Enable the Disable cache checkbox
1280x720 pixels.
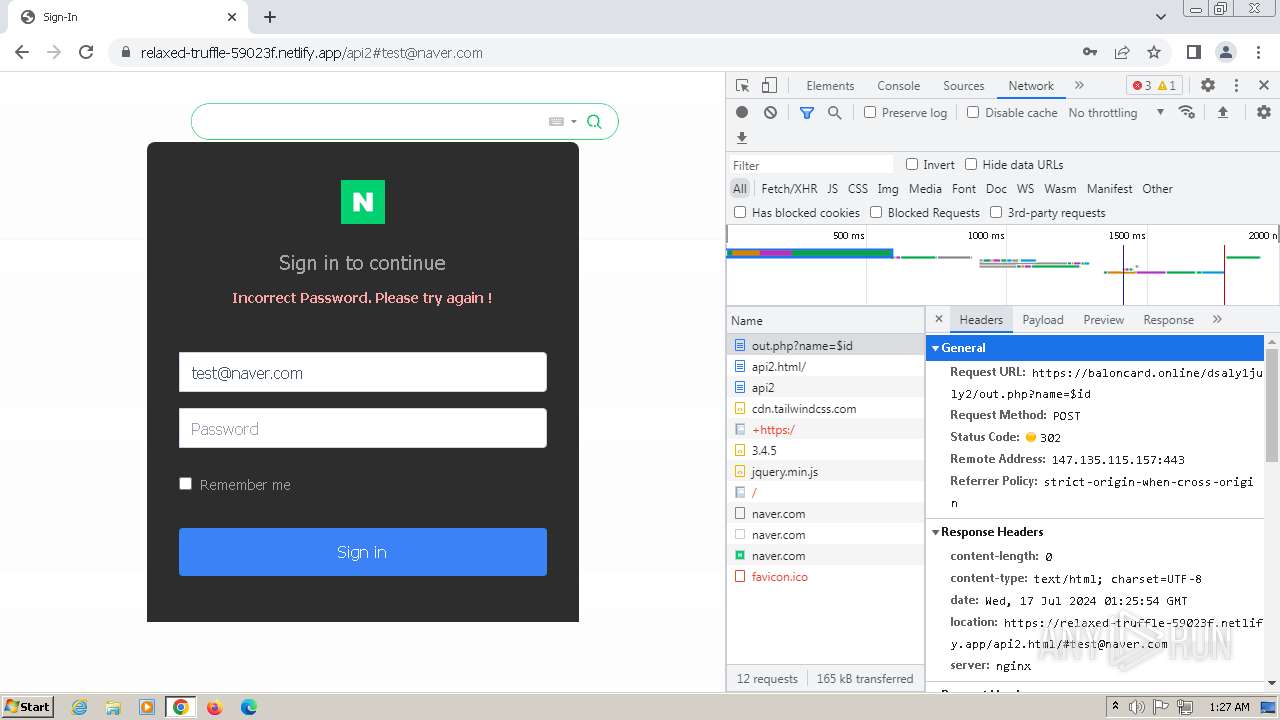click(973, 112)
